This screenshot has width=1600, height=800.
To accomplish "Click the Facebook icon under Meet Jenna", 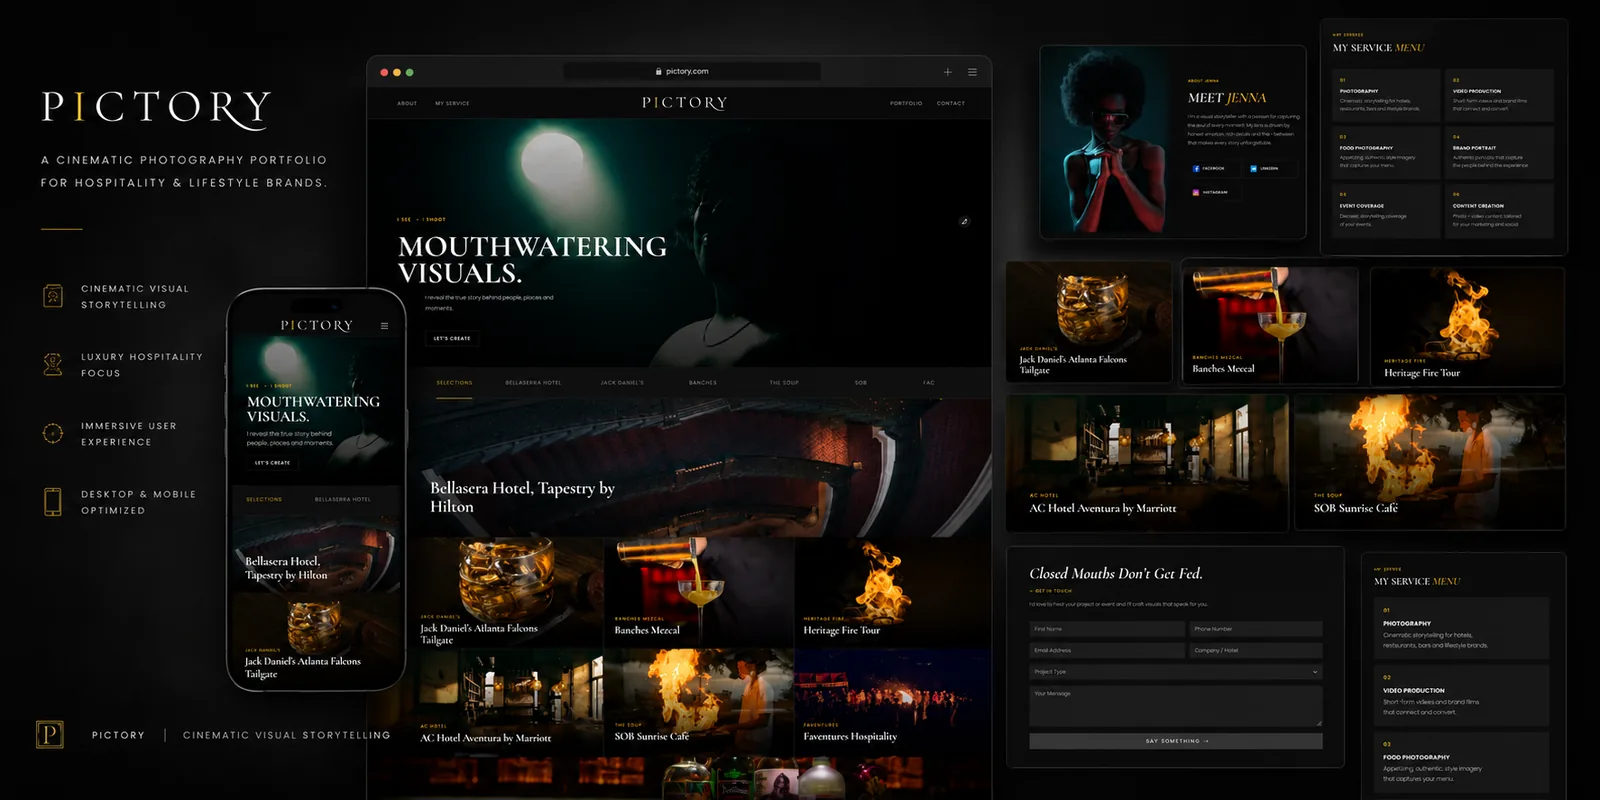I will tap(1196, 168).
